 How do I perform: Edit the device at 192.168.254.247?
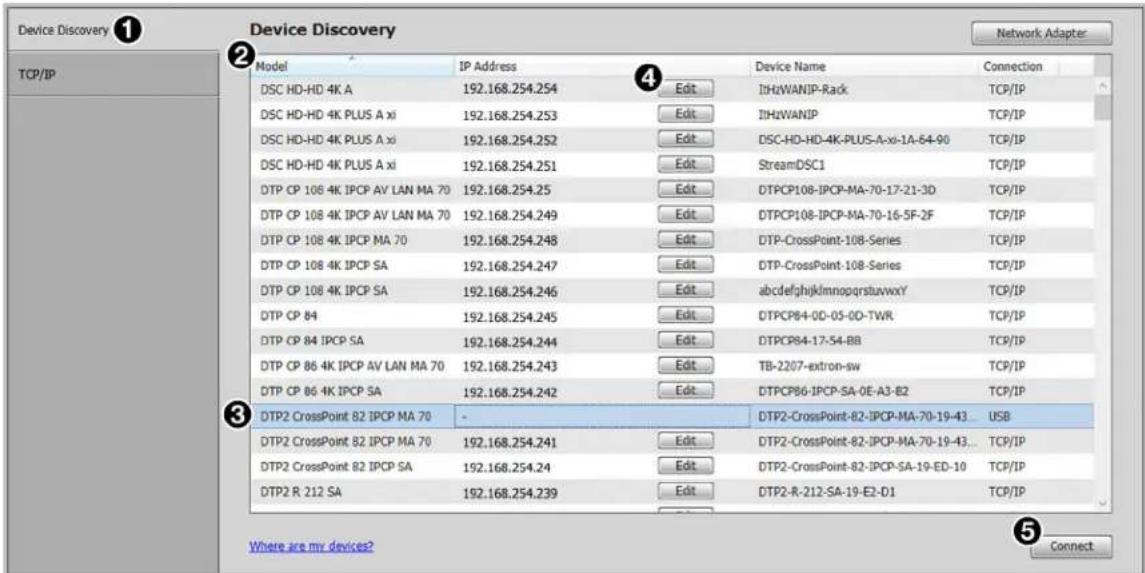686,265
